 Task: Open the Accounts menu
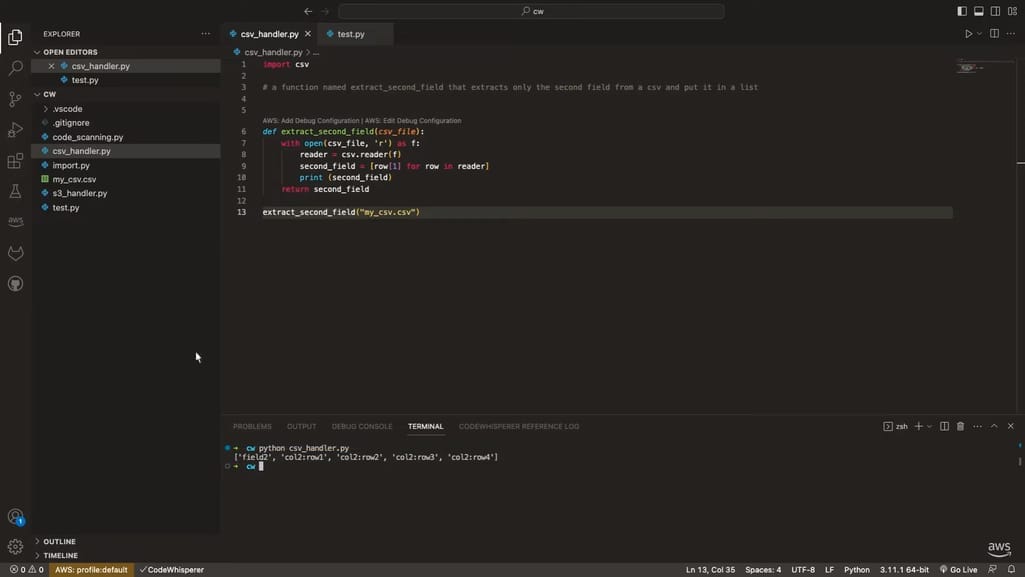coord(15,517)
